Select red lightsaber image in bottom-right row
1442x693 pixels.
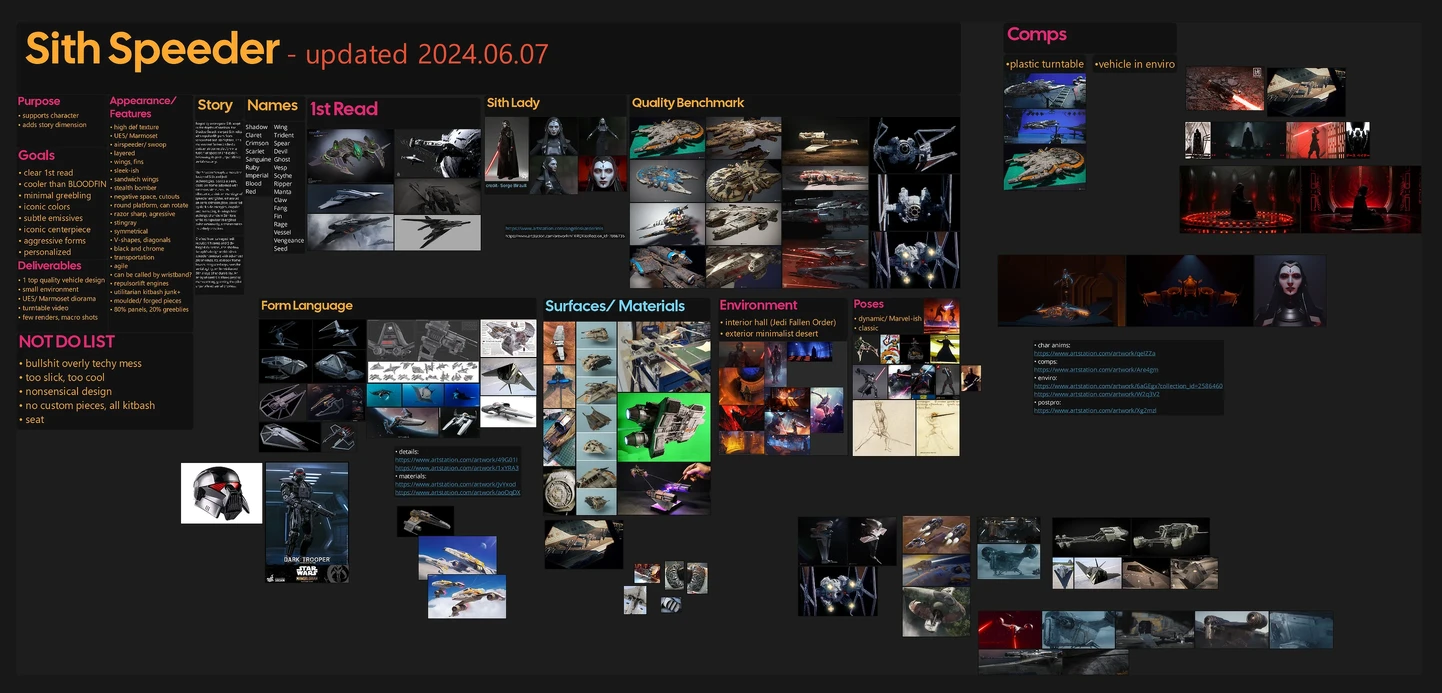click(1009, 630)
